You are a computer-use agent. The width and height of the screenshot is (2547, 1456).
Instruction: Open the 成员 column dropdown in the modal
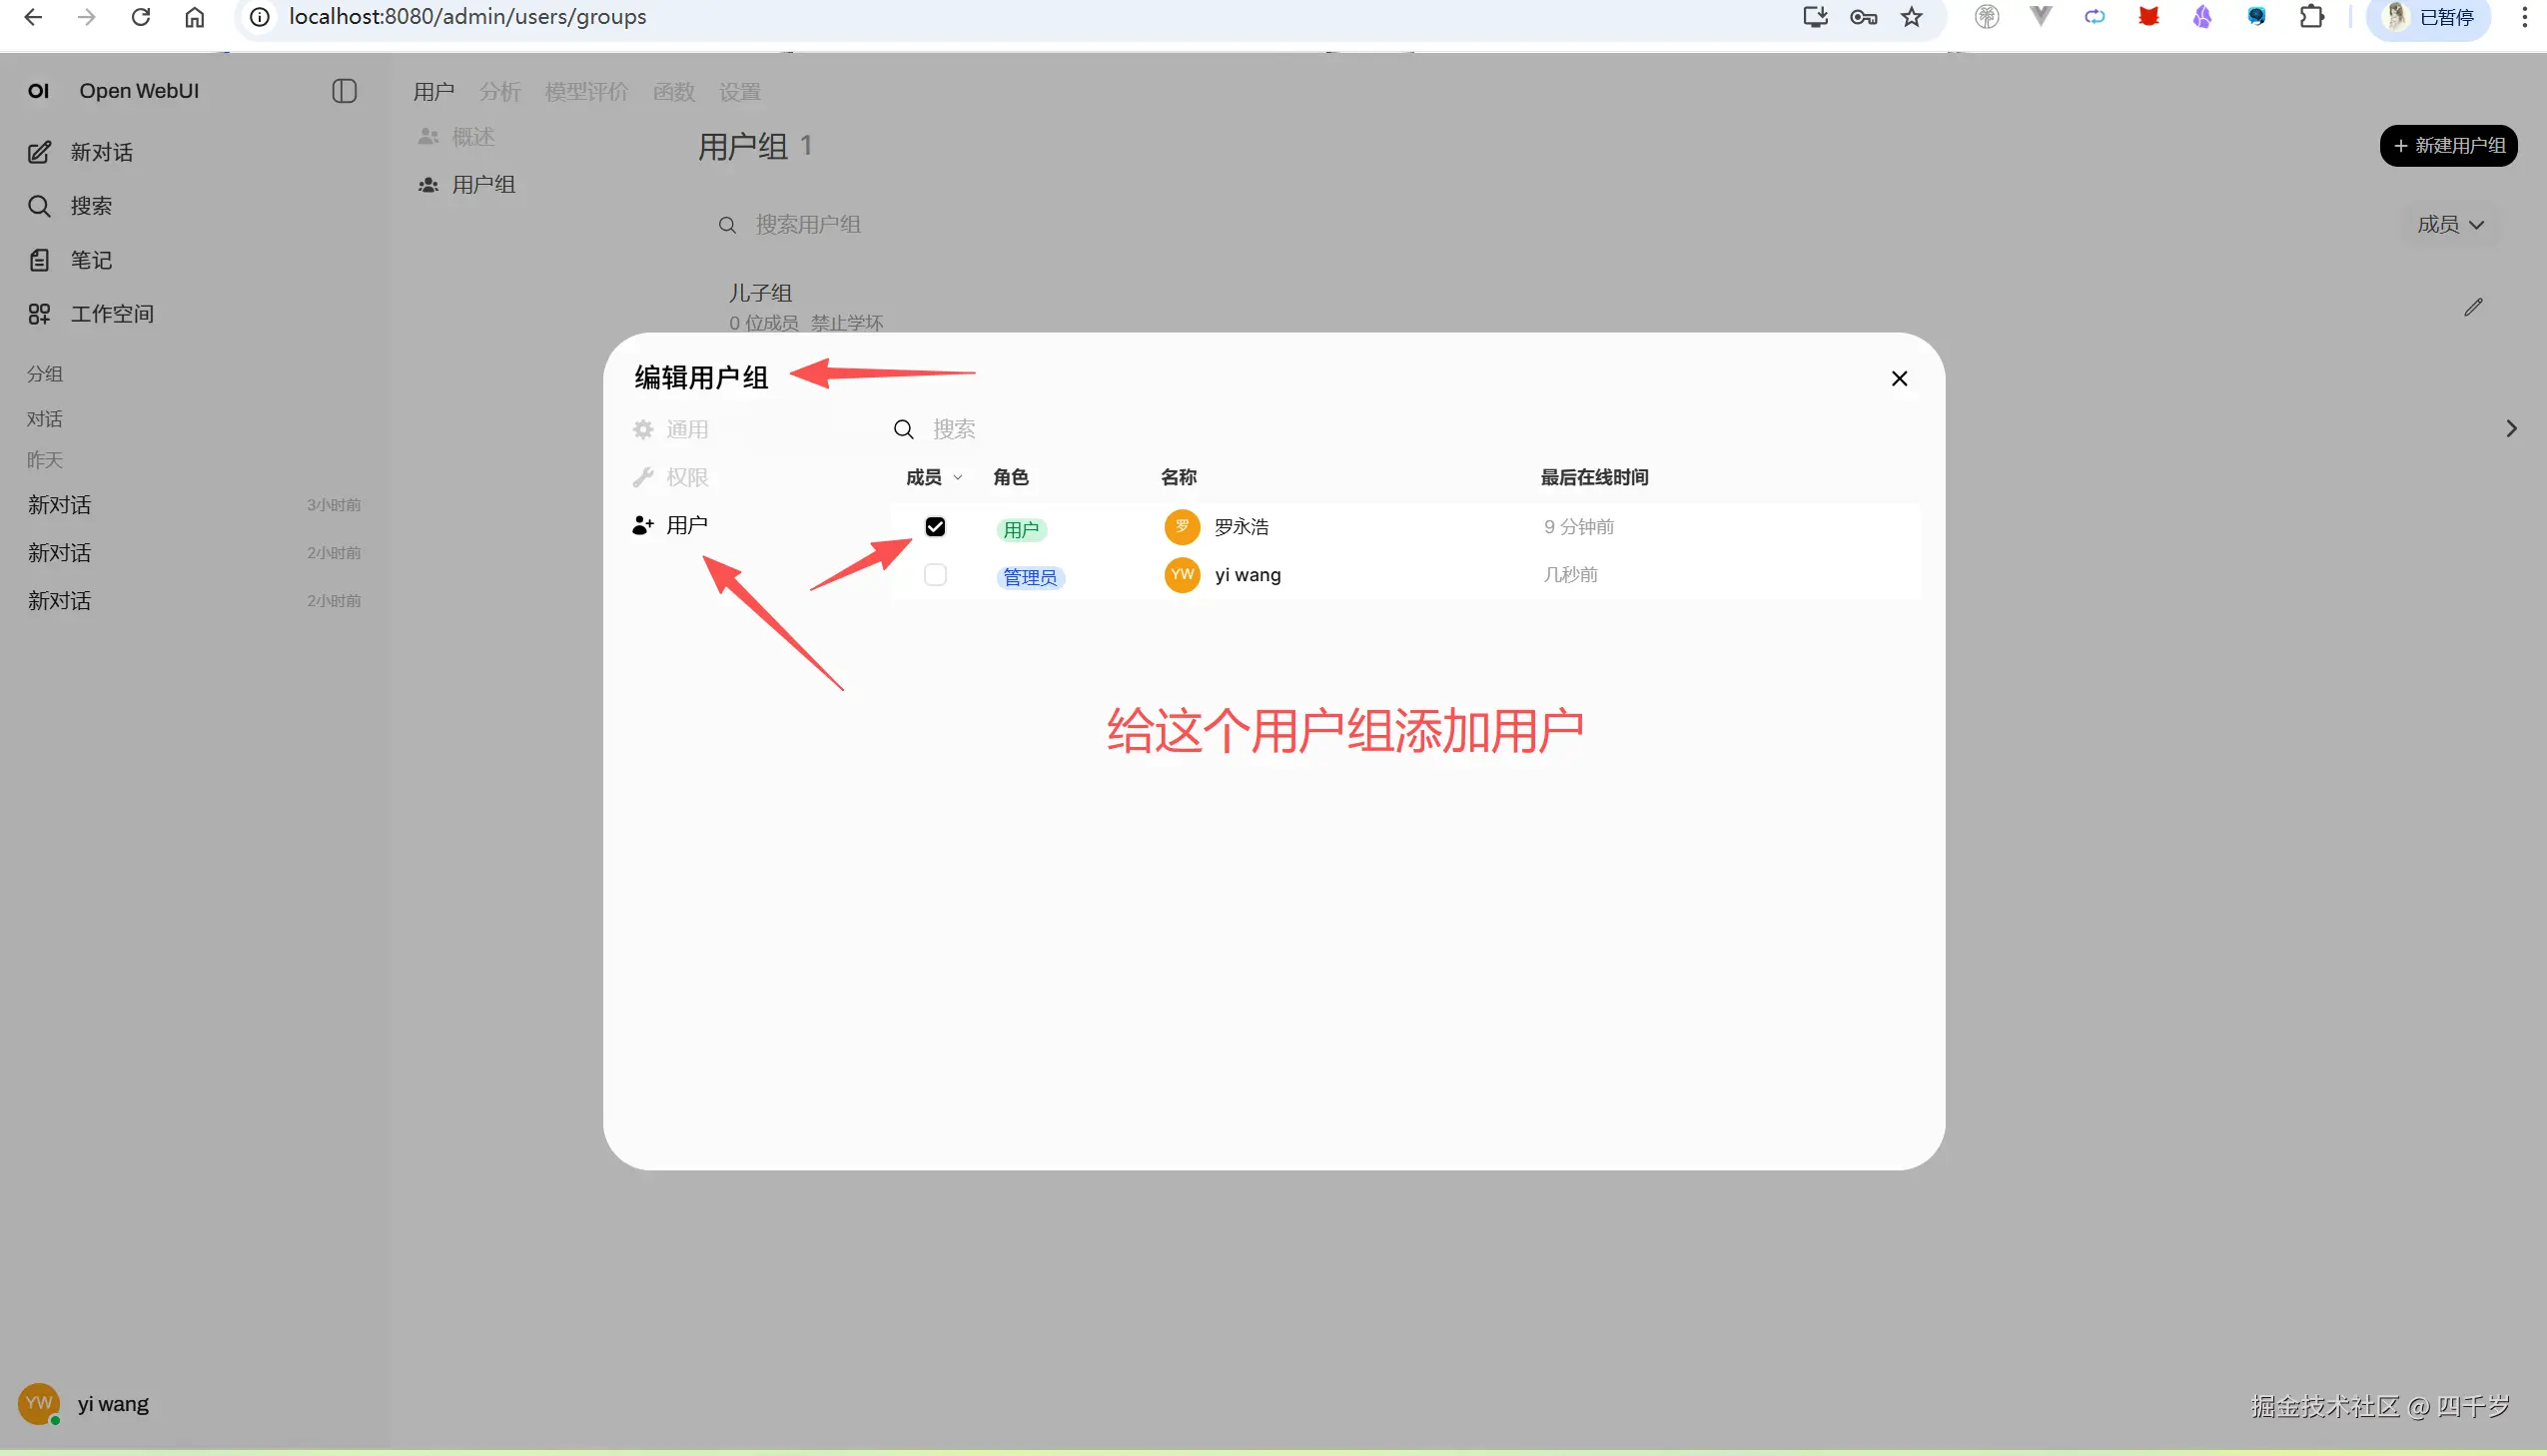click(932, 477)
